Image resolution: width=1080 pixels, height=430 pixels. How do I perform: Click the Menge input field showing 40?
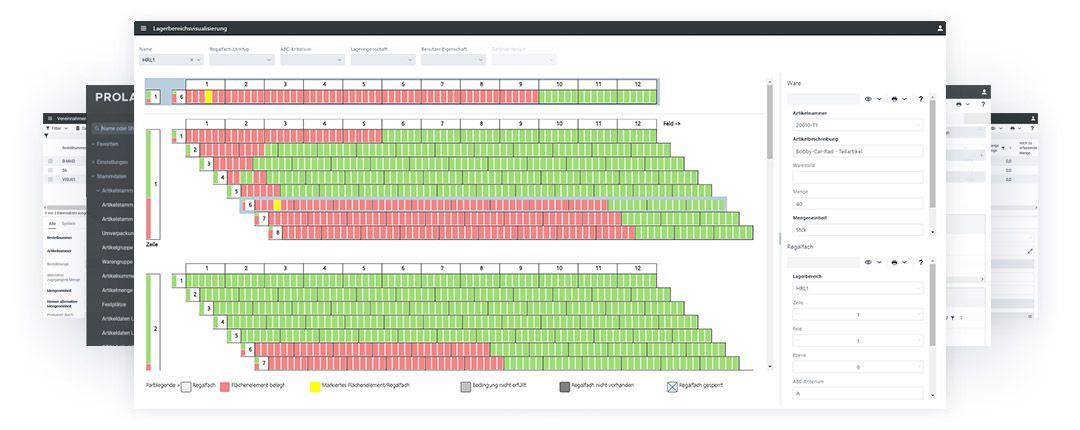858,203
